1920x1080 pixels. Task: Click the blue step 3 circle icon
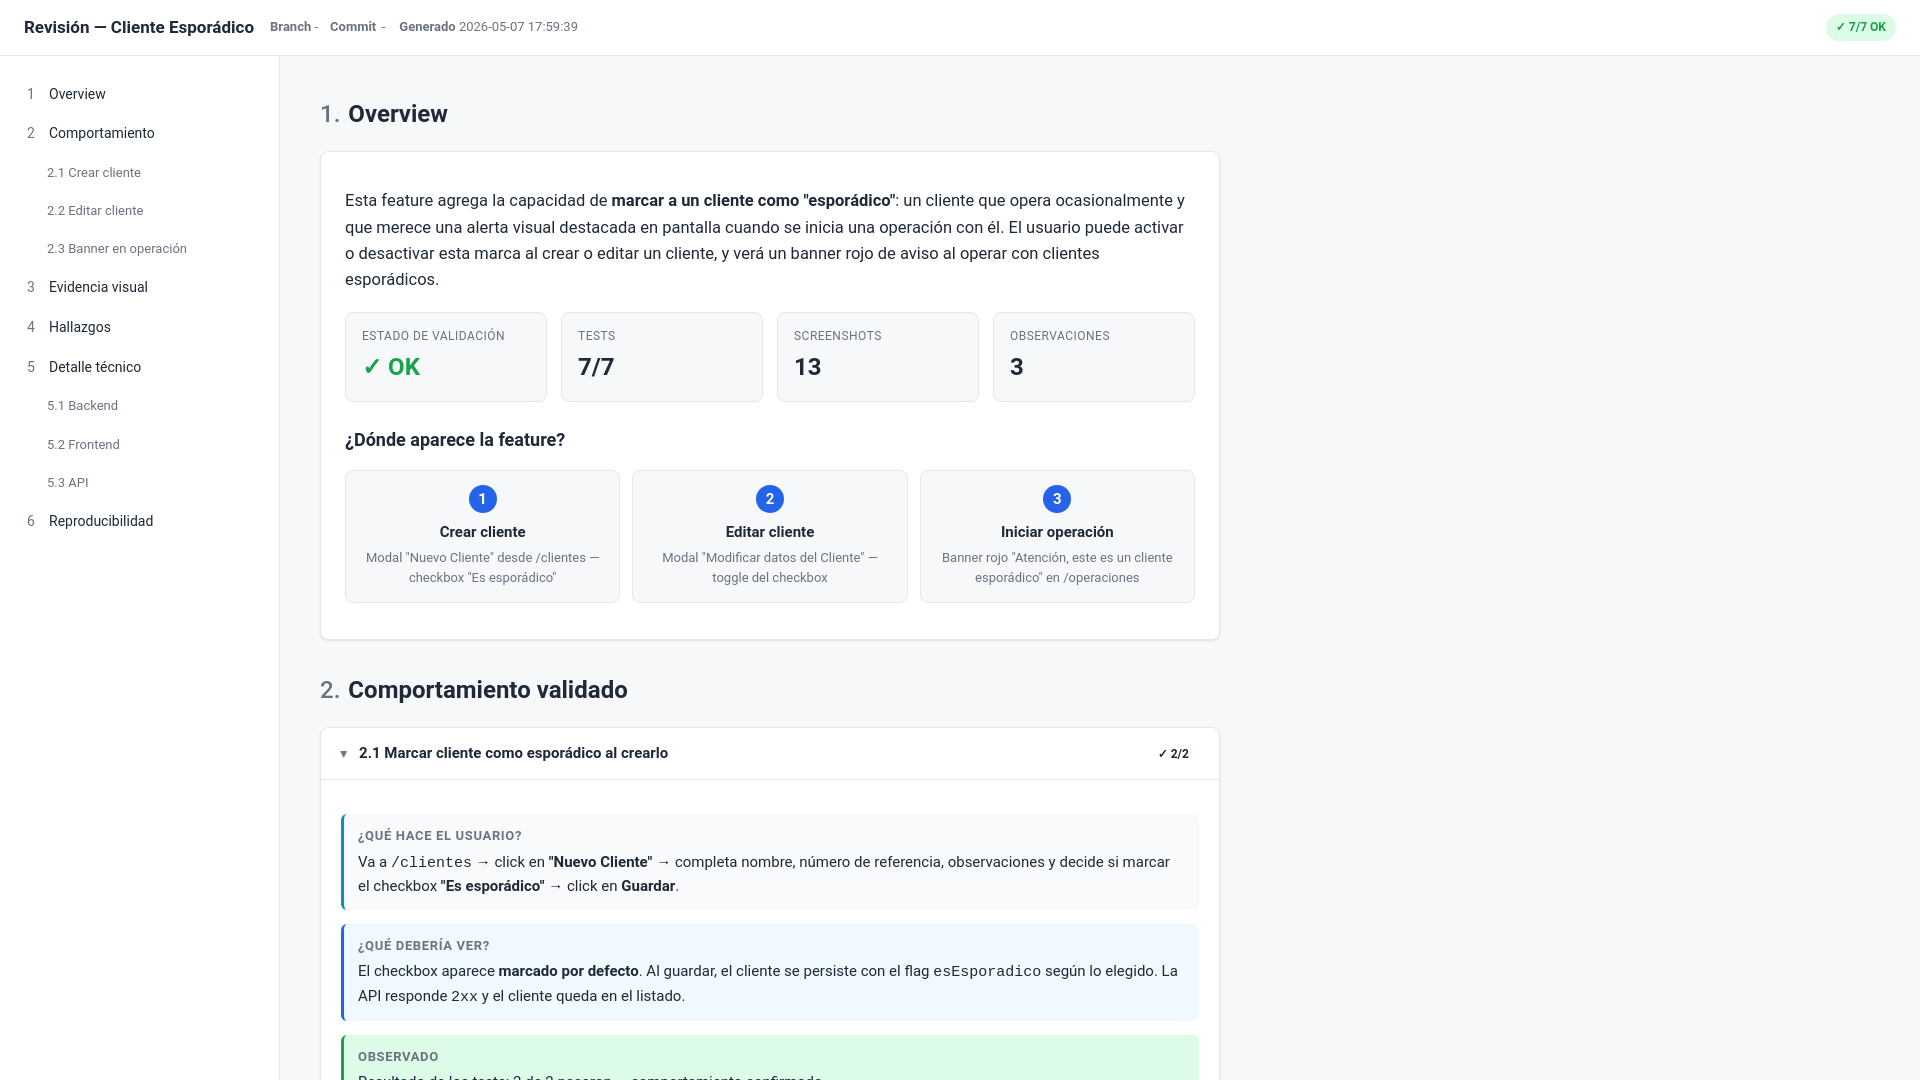pos(1057,499)
